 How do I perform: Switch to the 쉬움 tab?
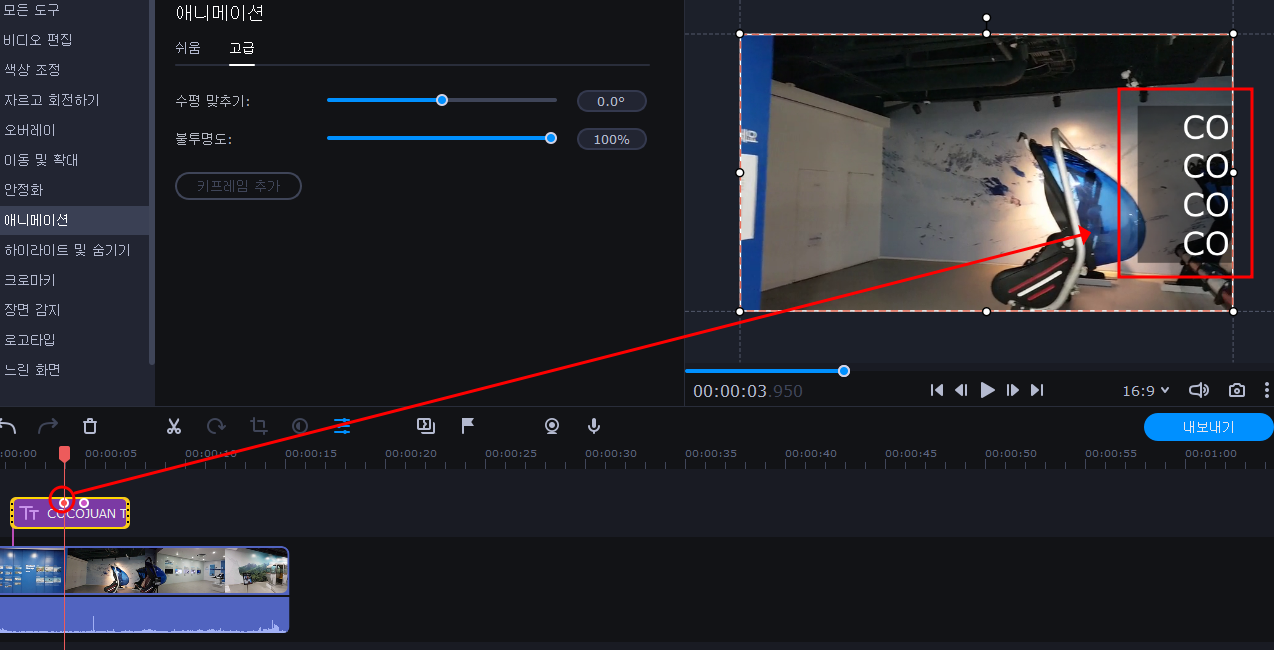[x=188, y=48]
